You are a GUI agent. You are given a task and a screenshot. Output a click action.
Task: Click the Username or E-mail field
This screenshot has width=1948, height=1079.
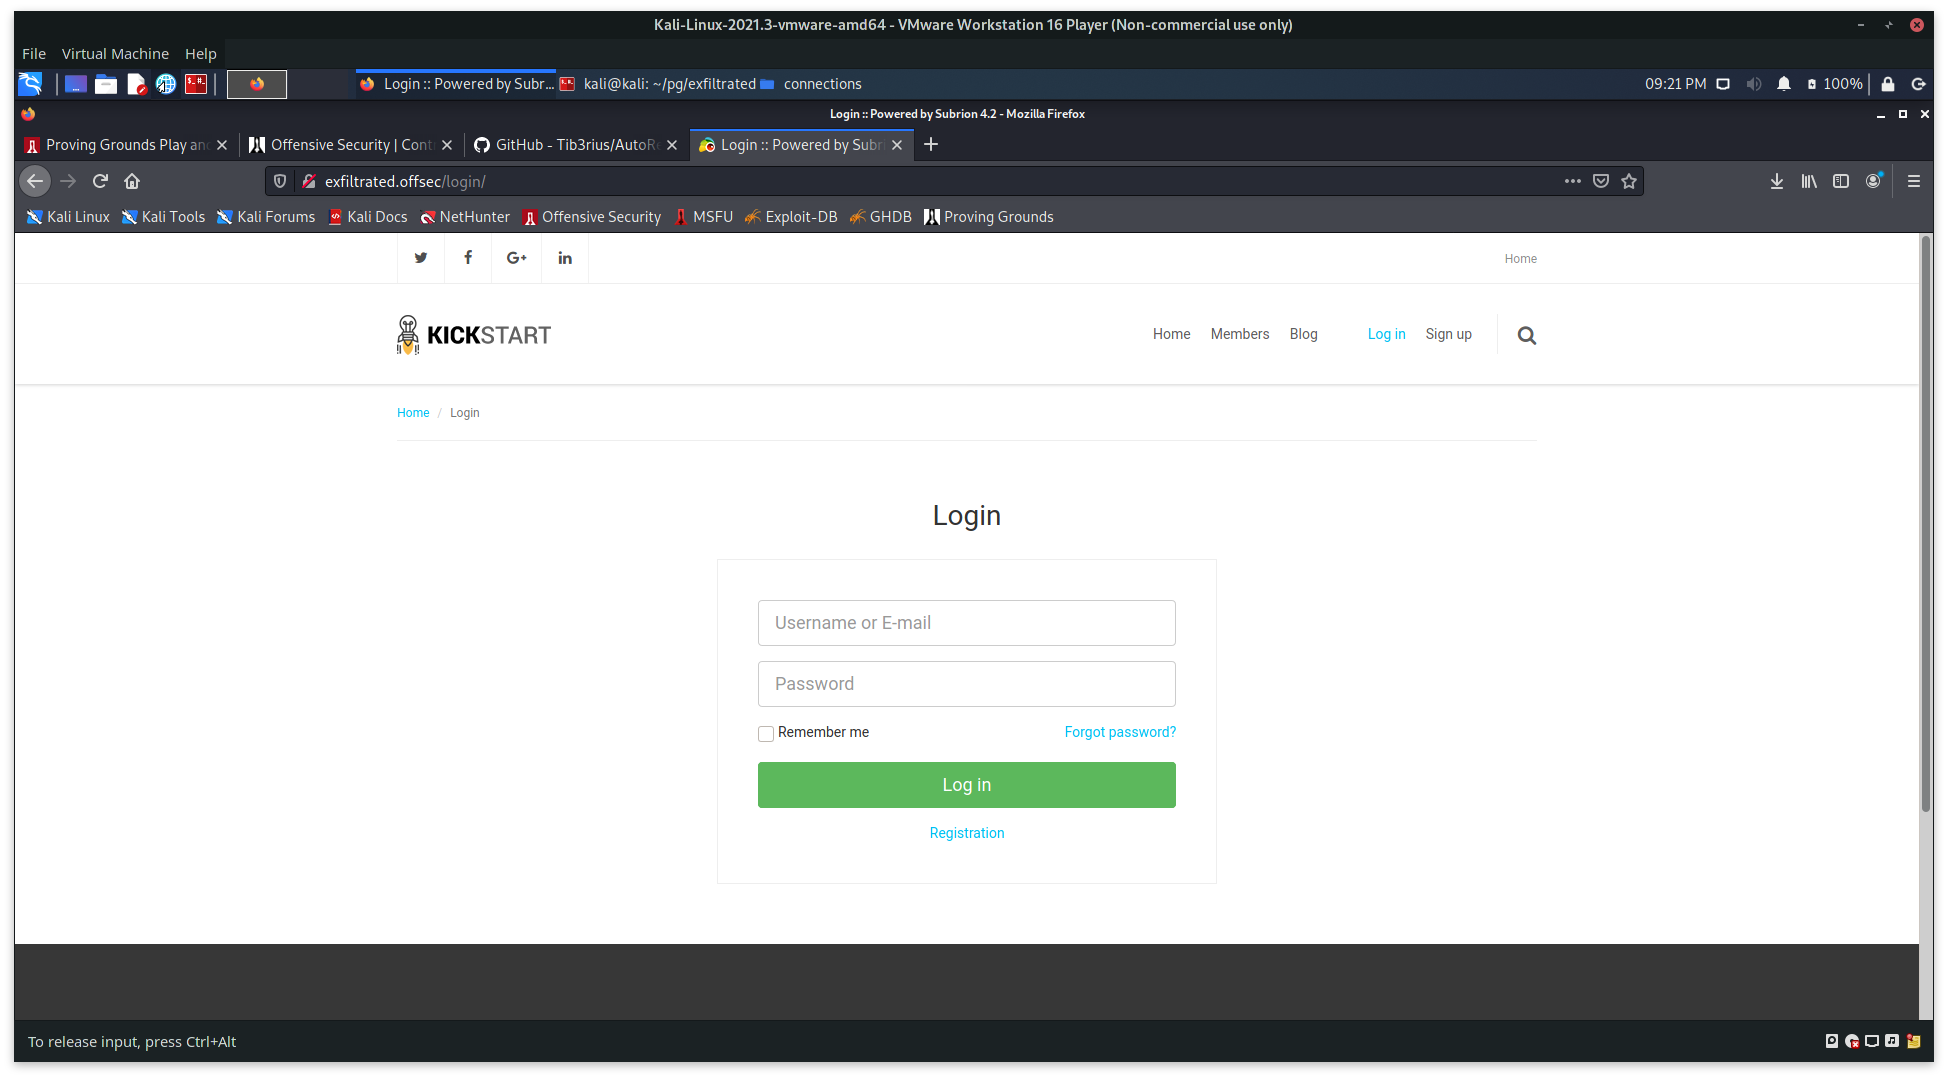966,622
